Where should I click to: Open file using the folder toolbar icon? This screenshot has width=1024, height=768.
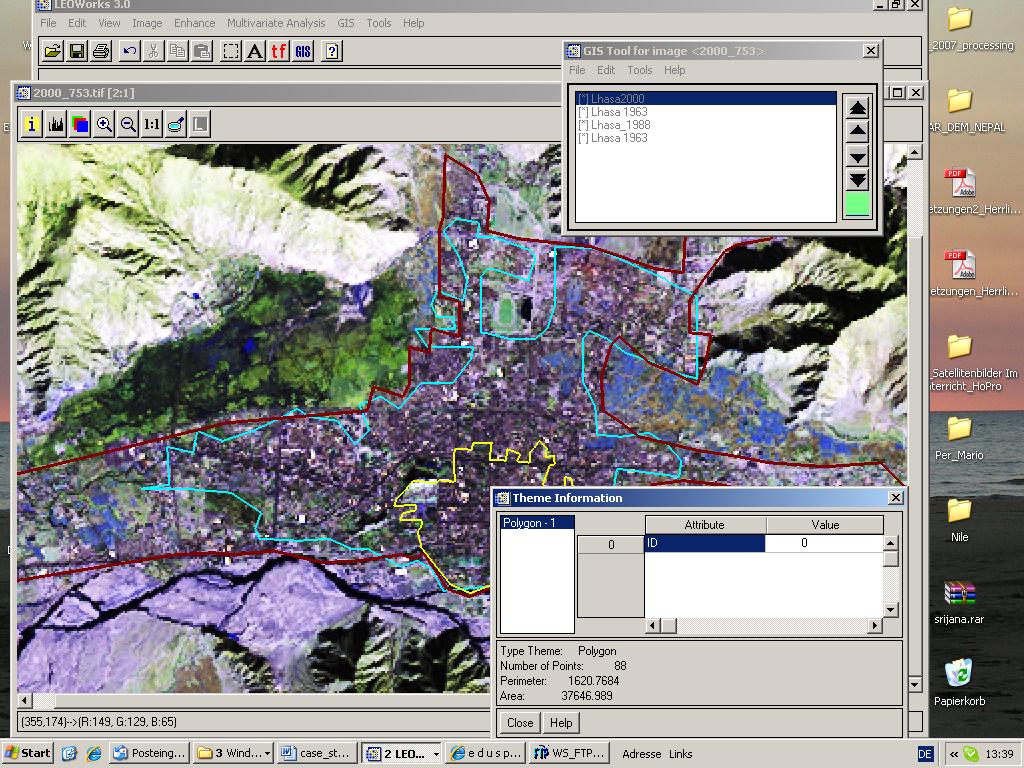click(x=52, y=51)
